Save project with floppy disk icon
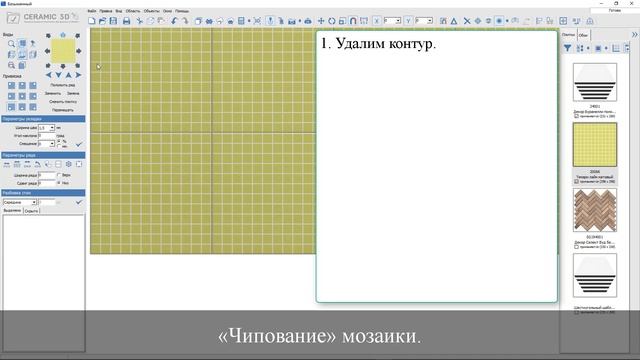 click(x=113, y=21)
